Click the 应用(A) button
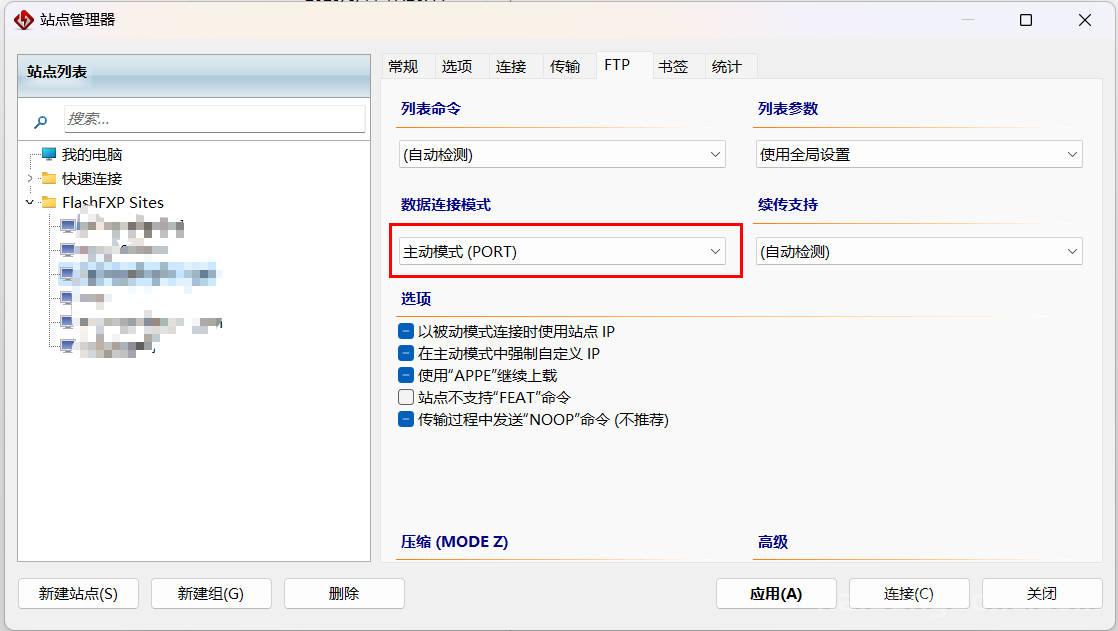Viewport: 1118px width, 631px height. click(x=776, y=593)
